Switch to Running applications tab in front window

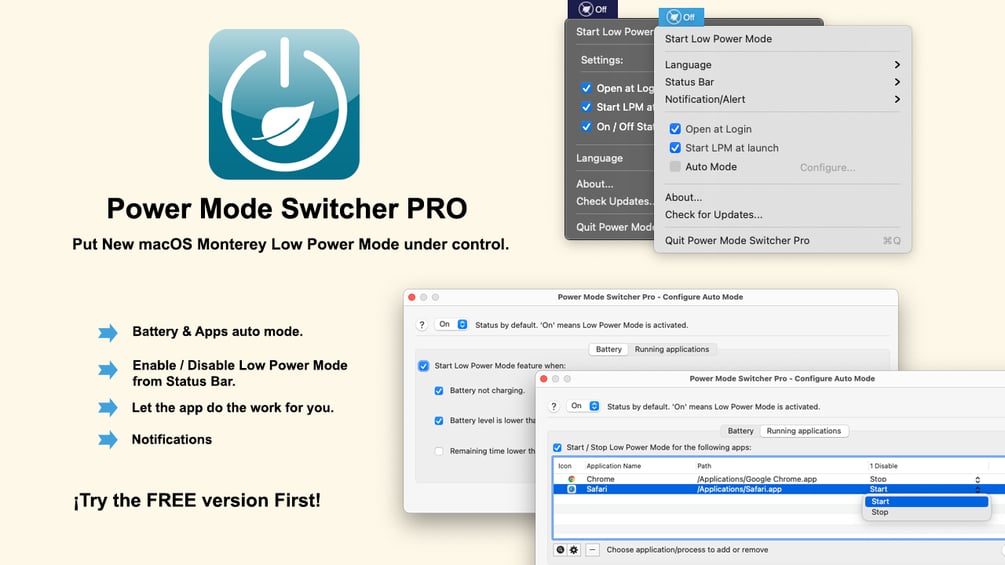coord(804,431)
